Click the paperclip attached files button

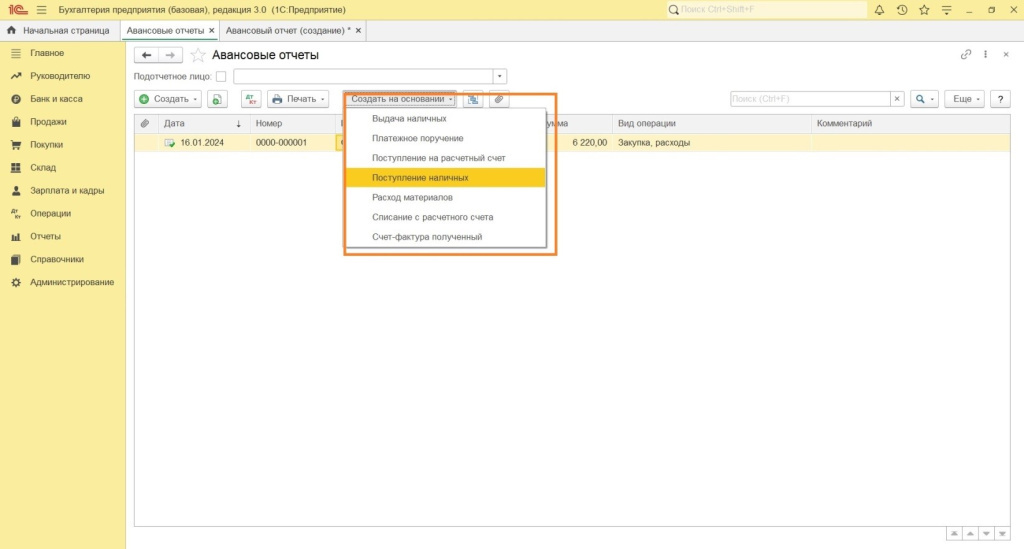coord(498,99)
